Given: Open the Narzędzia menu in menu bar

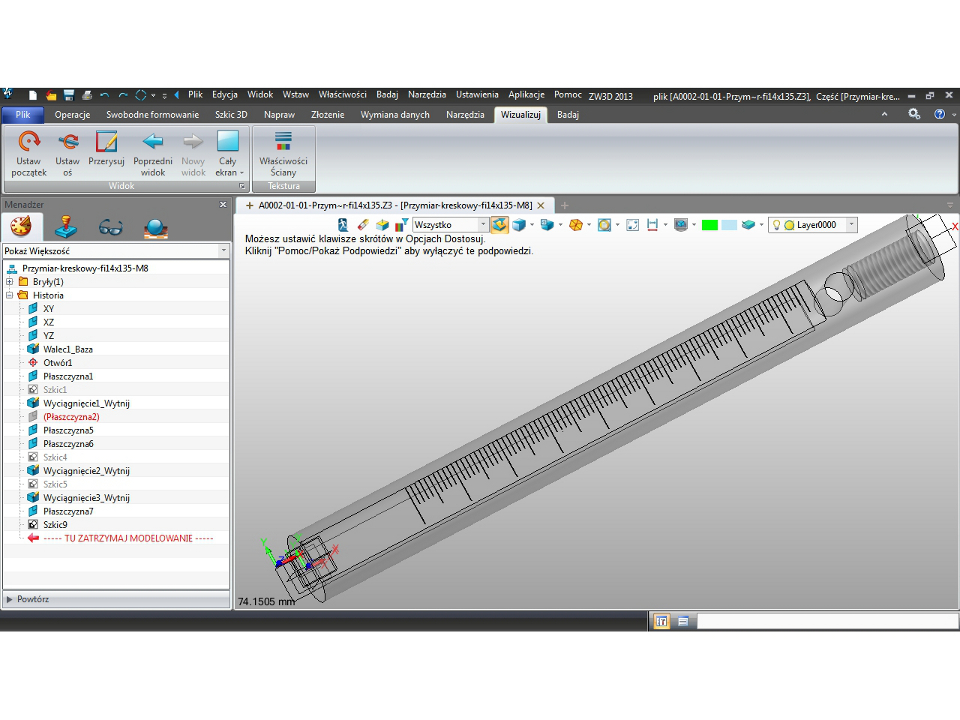Looking at the screenshot, I should (x=427, y=95).
